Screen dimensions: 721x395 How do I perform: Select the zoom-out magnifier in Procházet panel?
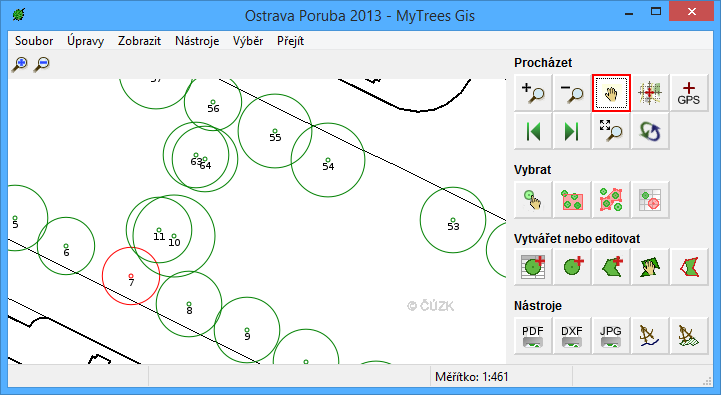click(572, 93)
